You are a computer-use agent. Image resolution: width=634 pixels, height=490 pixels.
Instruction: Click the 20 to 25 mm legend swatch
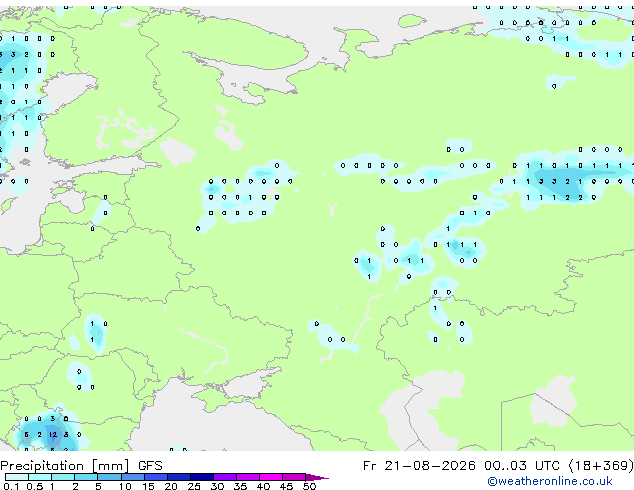click(179, 477)
